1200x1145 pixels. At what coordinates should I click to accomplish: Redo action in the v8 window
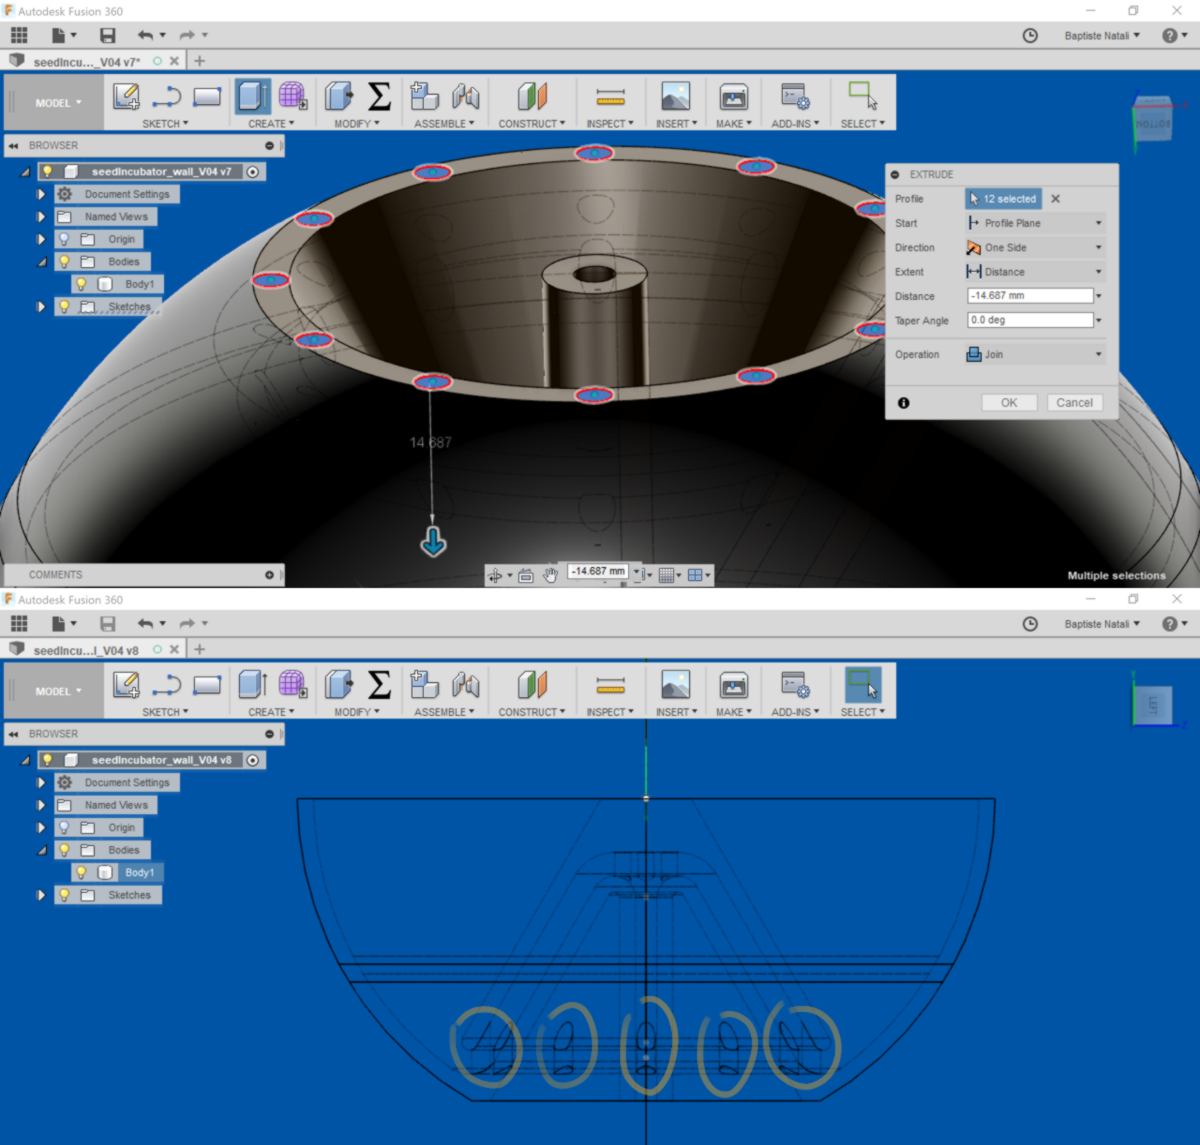(x=186, y=623)
